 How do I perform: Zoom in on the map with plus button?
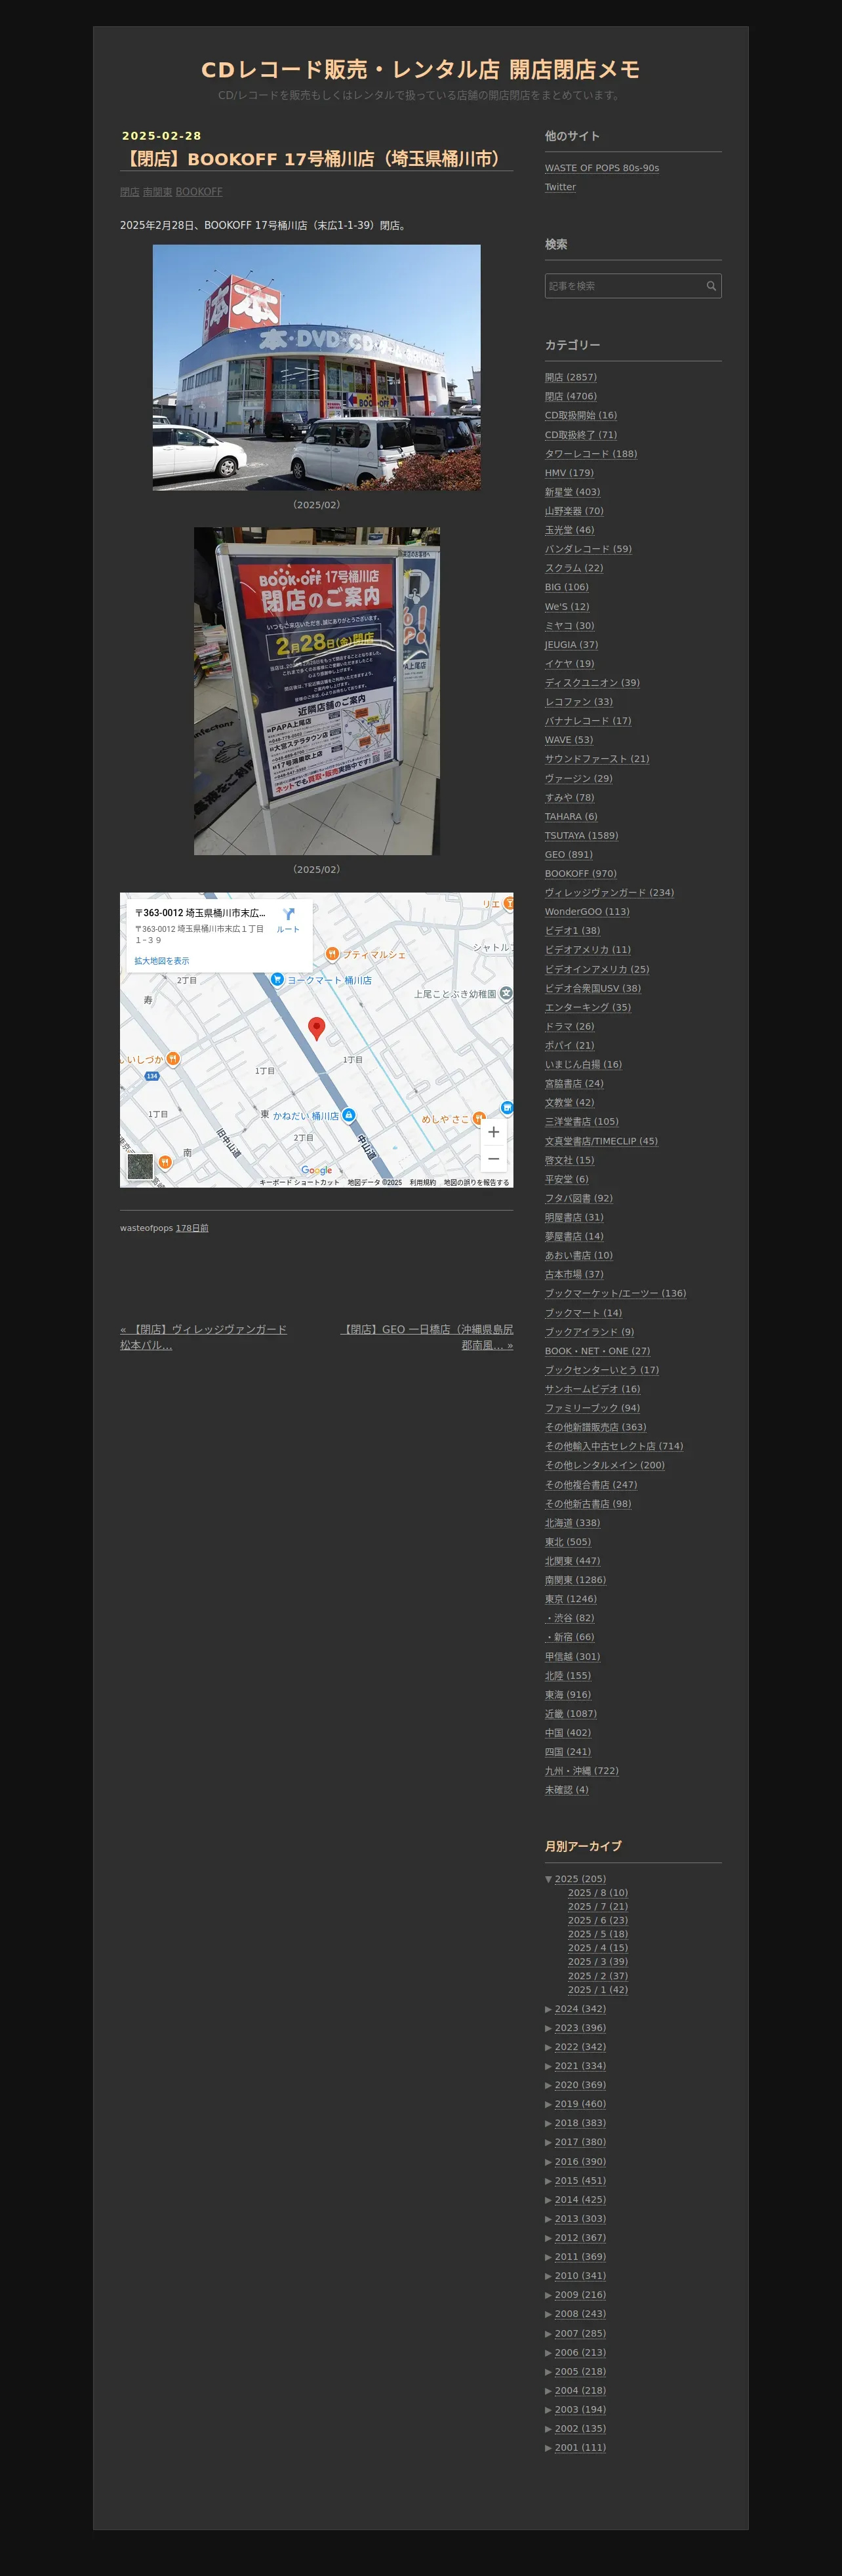coord(493,1132)
